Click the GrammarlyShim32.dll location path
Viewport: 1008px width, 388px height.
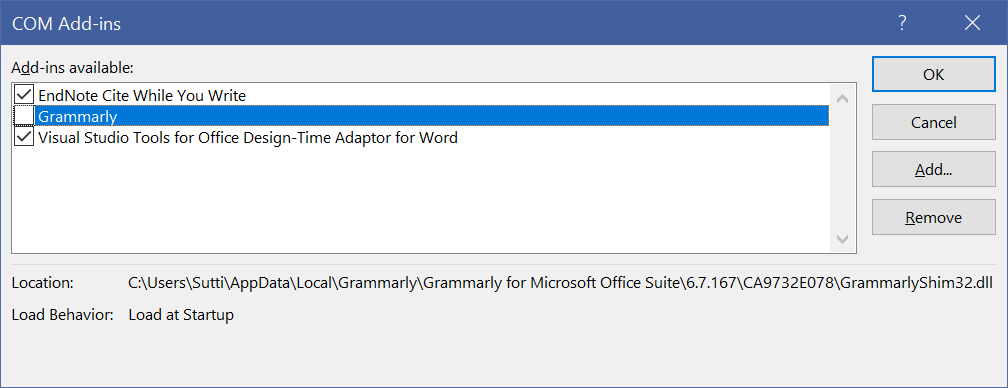coord(561,283)
